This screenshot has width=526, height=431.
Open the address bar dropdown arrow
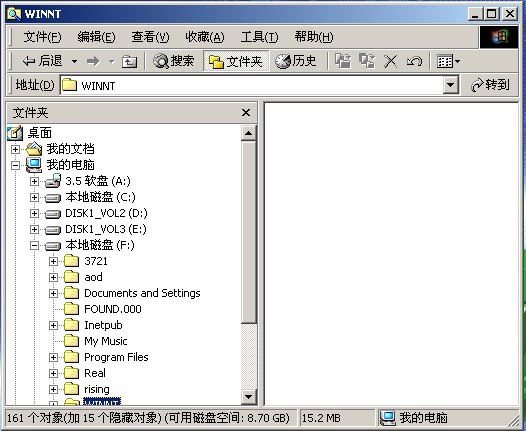[x=451, y=85]
